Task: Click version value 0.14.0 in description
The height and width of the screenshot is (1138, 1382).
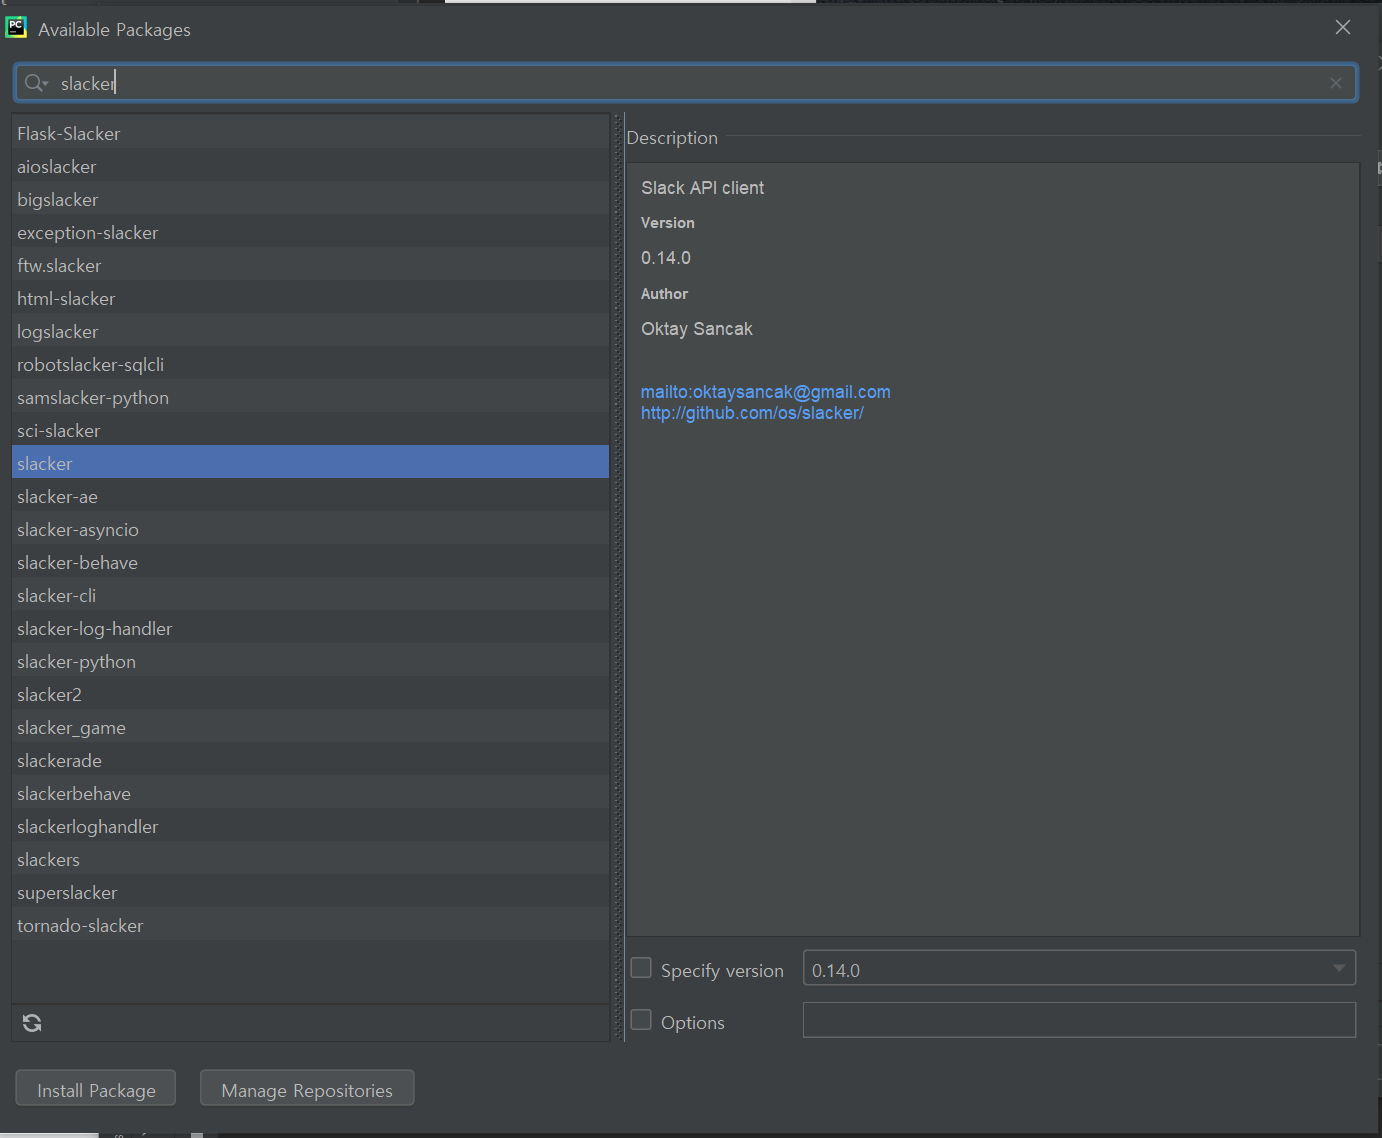Action: tap(665, 258)
